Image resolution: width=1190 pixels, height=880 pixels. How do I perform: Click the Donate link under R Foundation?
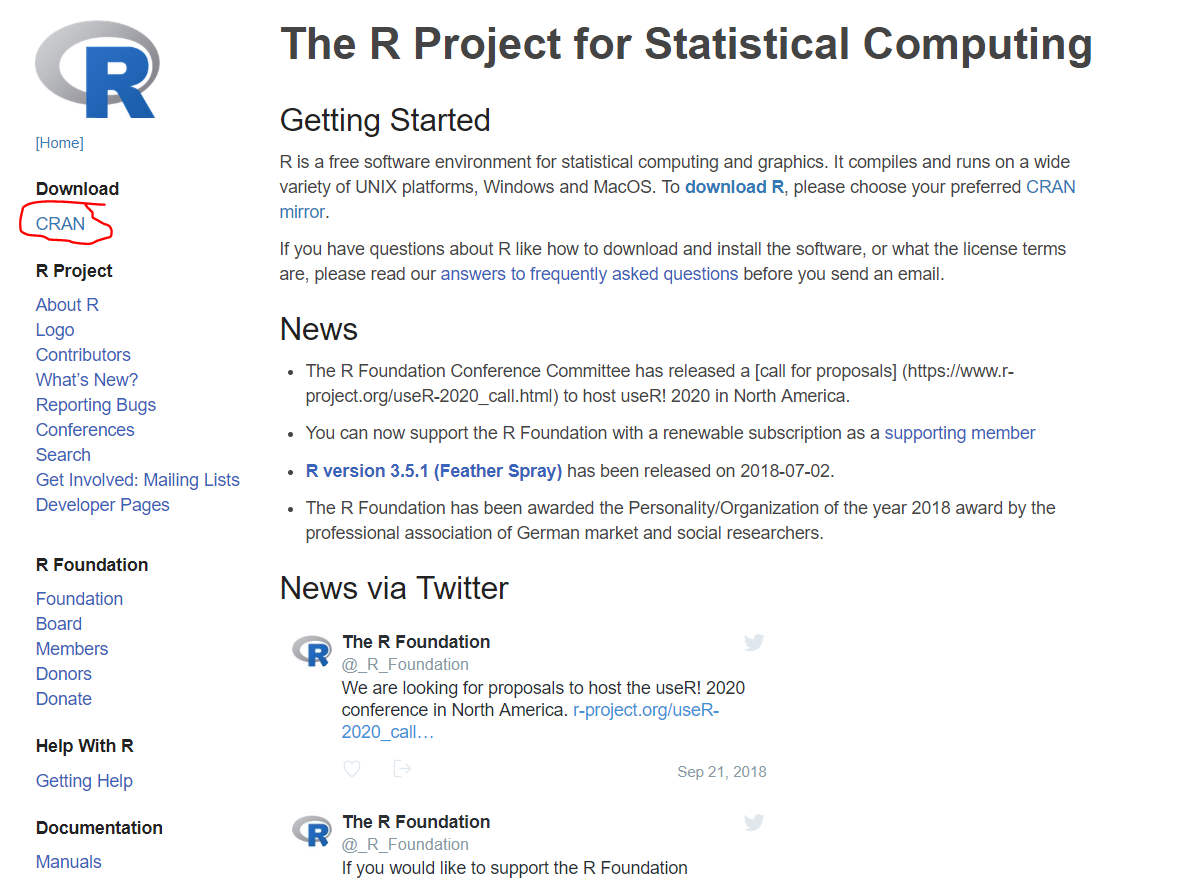64,699
